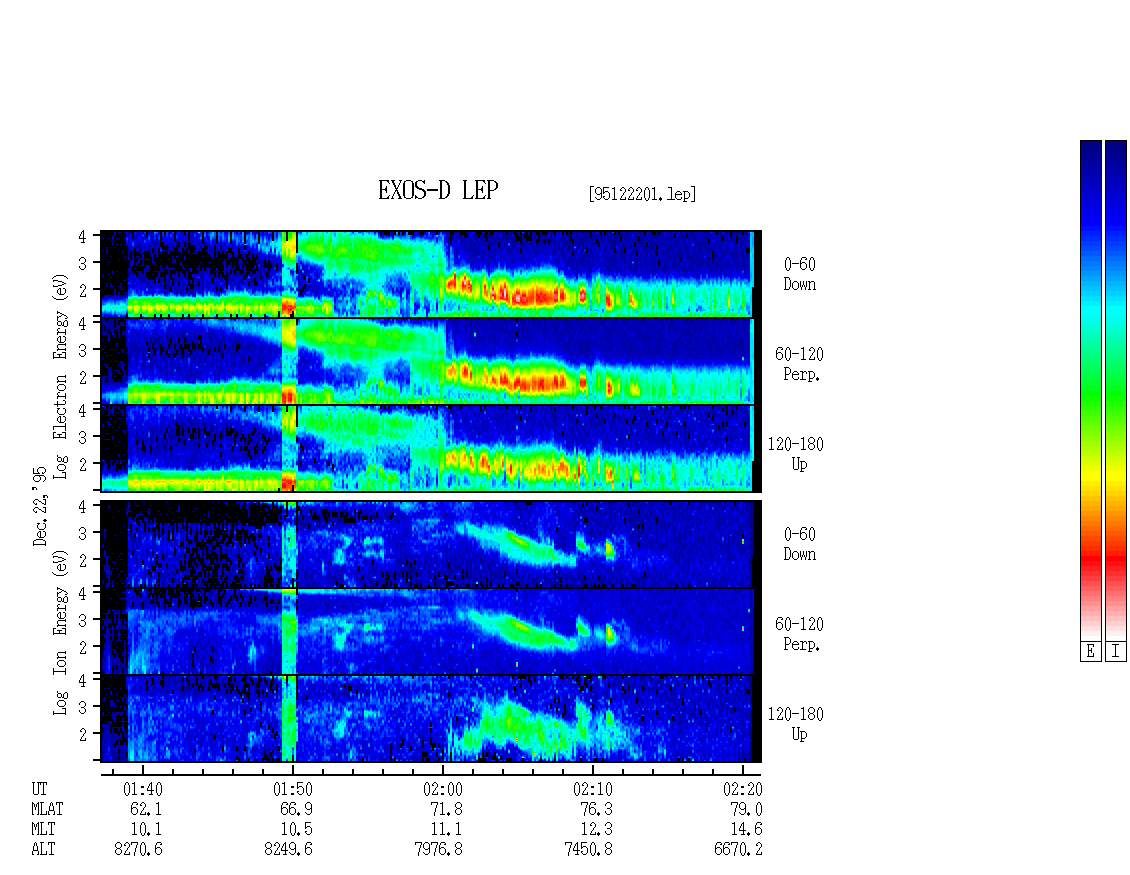Click the UT row label
Viewport: 1130px width, 875px height.
39,789
